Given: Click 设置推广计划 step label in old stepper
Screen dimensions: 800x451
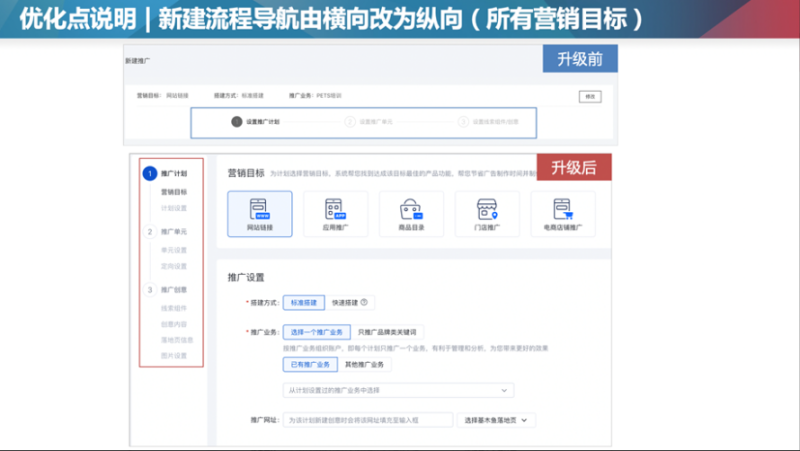Looking at the screenshot, I should click(x=263, y=122).
